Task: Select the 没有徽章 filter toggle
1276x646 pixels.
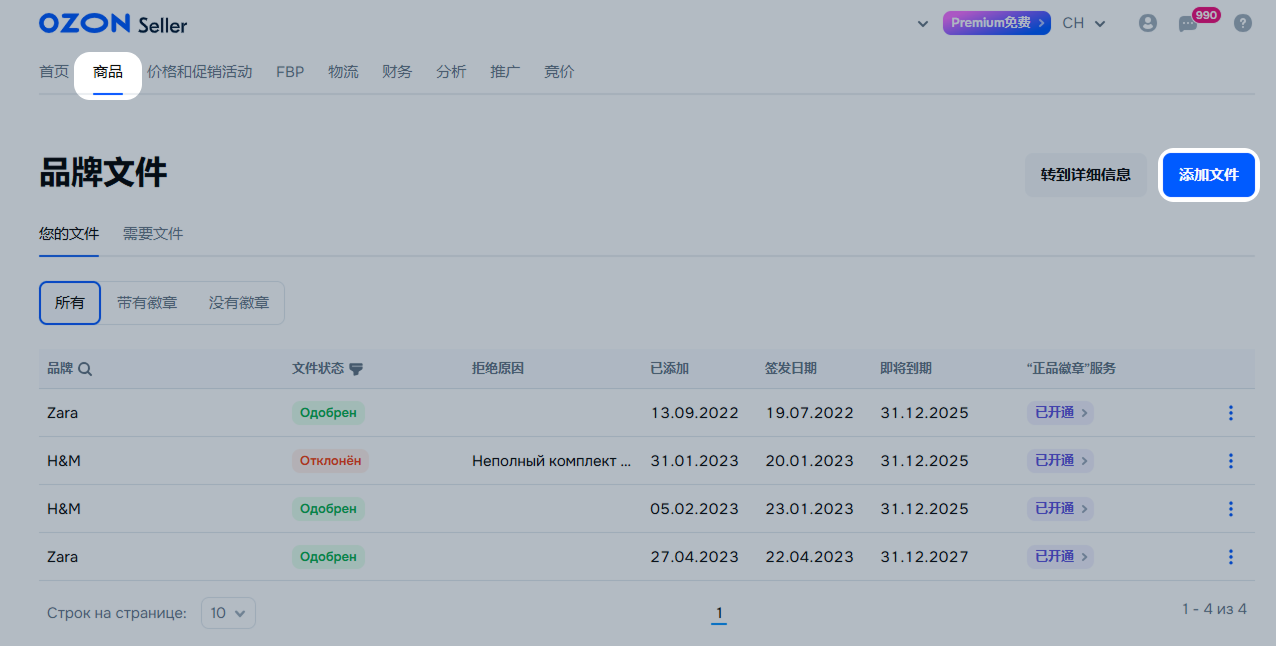Action: pos(239,303)
